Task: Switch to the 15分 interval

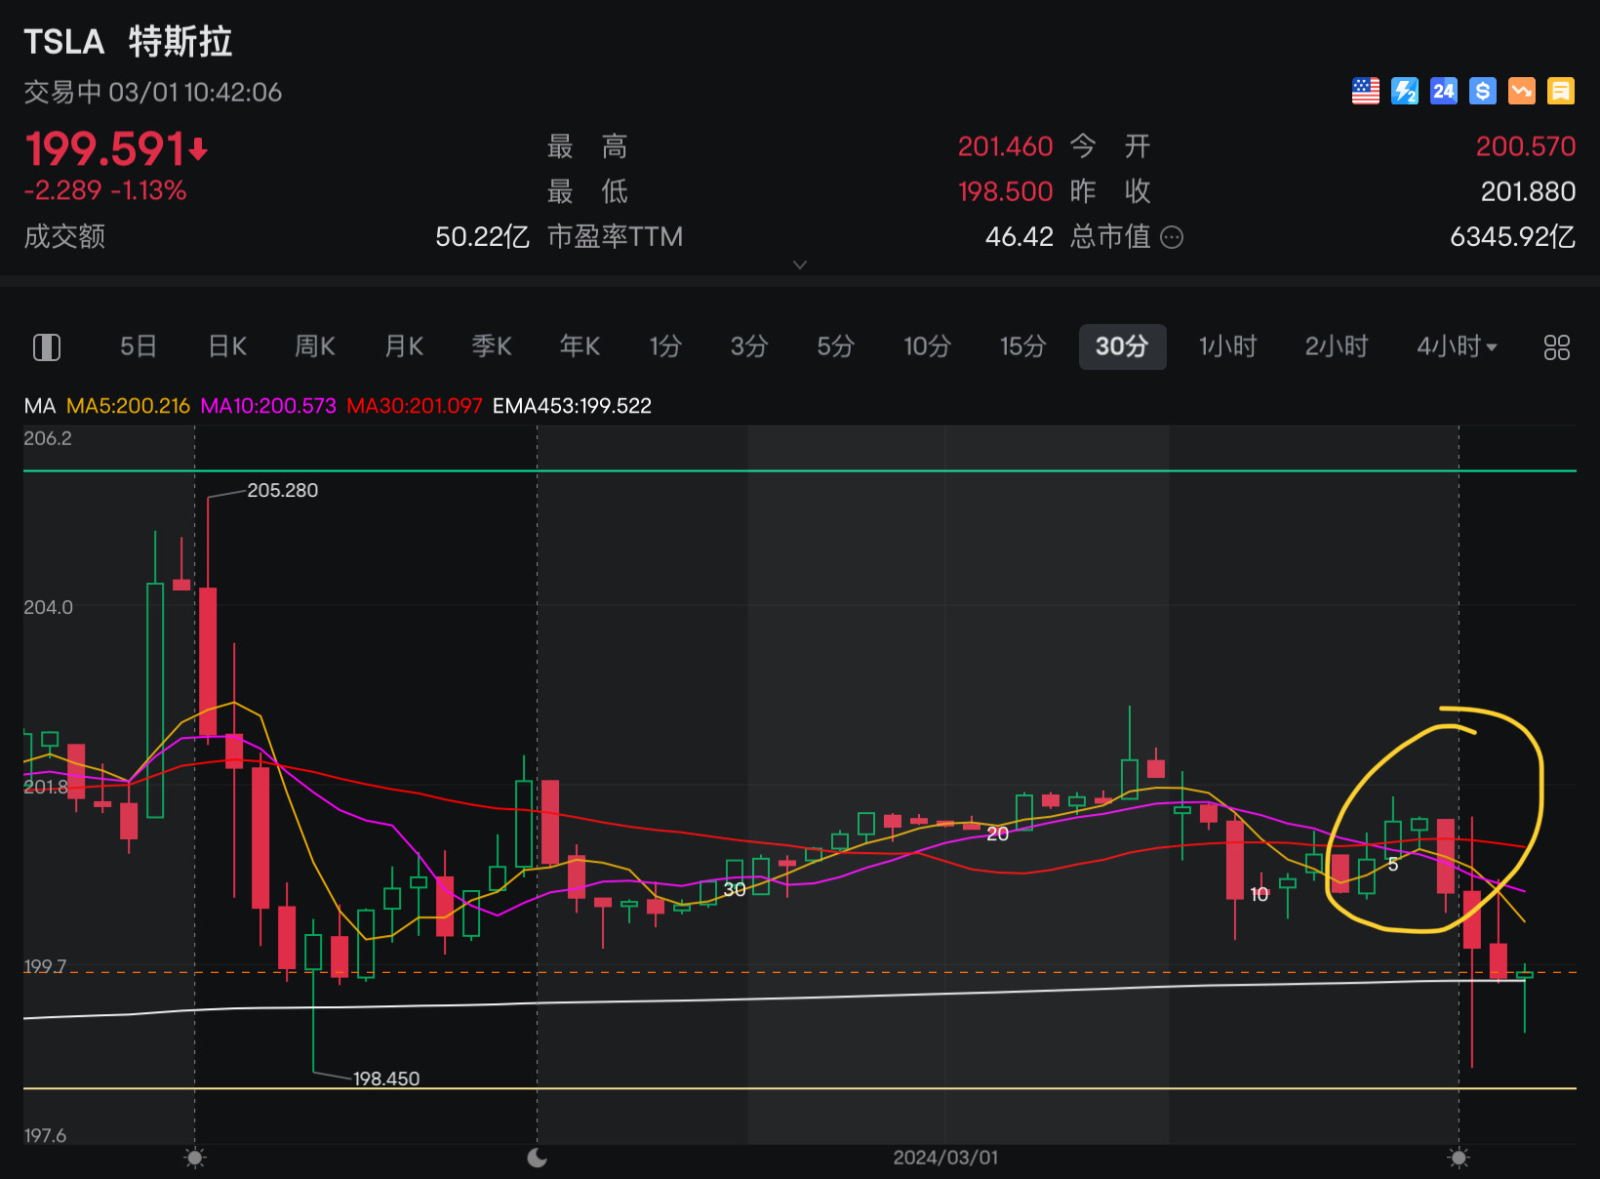Action: pyautogui.click(x=1023, y=346)
